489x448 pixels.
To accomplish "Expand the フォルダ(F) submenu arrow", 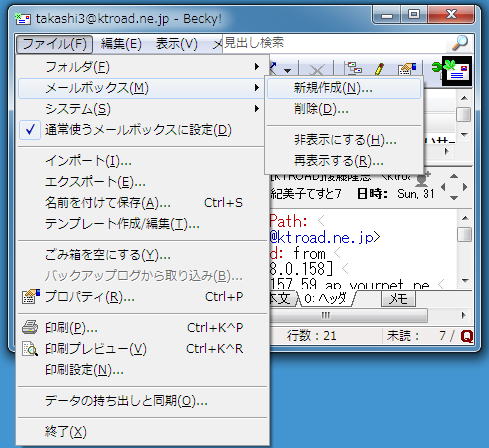I will click(x=256, y=67).
